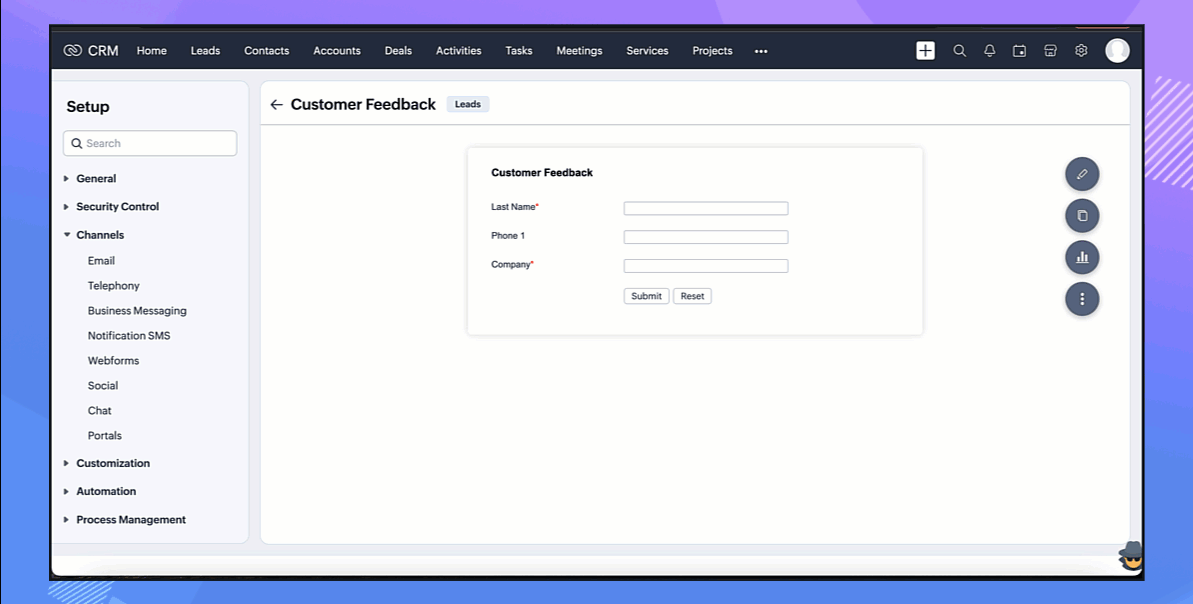This screenshot has width=1193, height=604.
Task: Click the pencil edit icon button
Action: click(x=1082, y=174)
